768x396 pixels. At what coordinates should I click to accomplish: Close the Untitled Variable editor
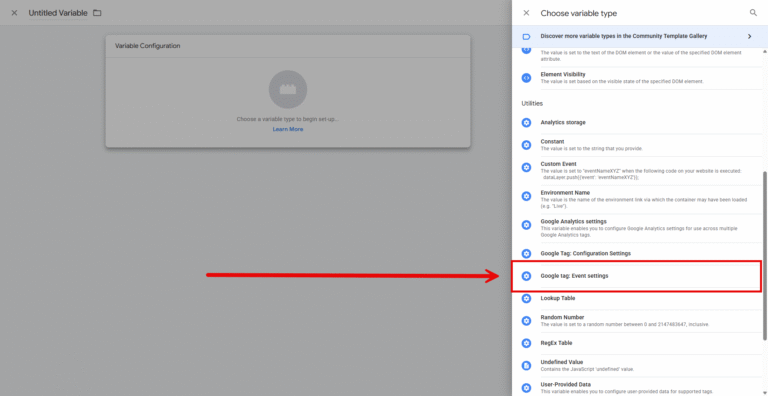click(x=14, y=13)
